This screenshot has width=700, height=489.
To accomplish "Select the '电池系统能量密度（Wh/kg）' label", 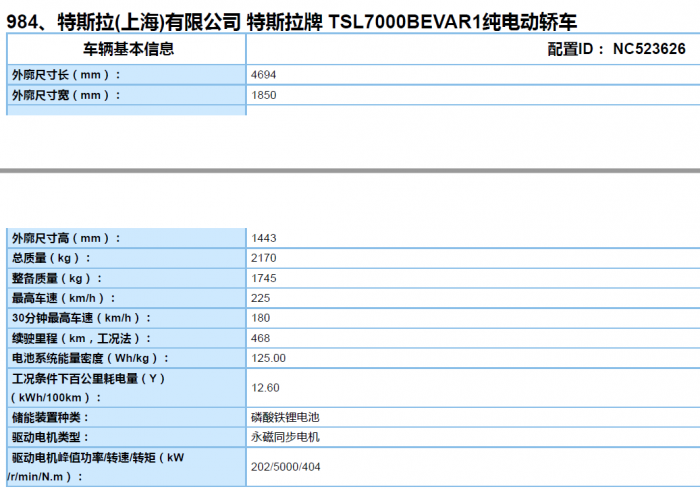I will pos(91,358).
